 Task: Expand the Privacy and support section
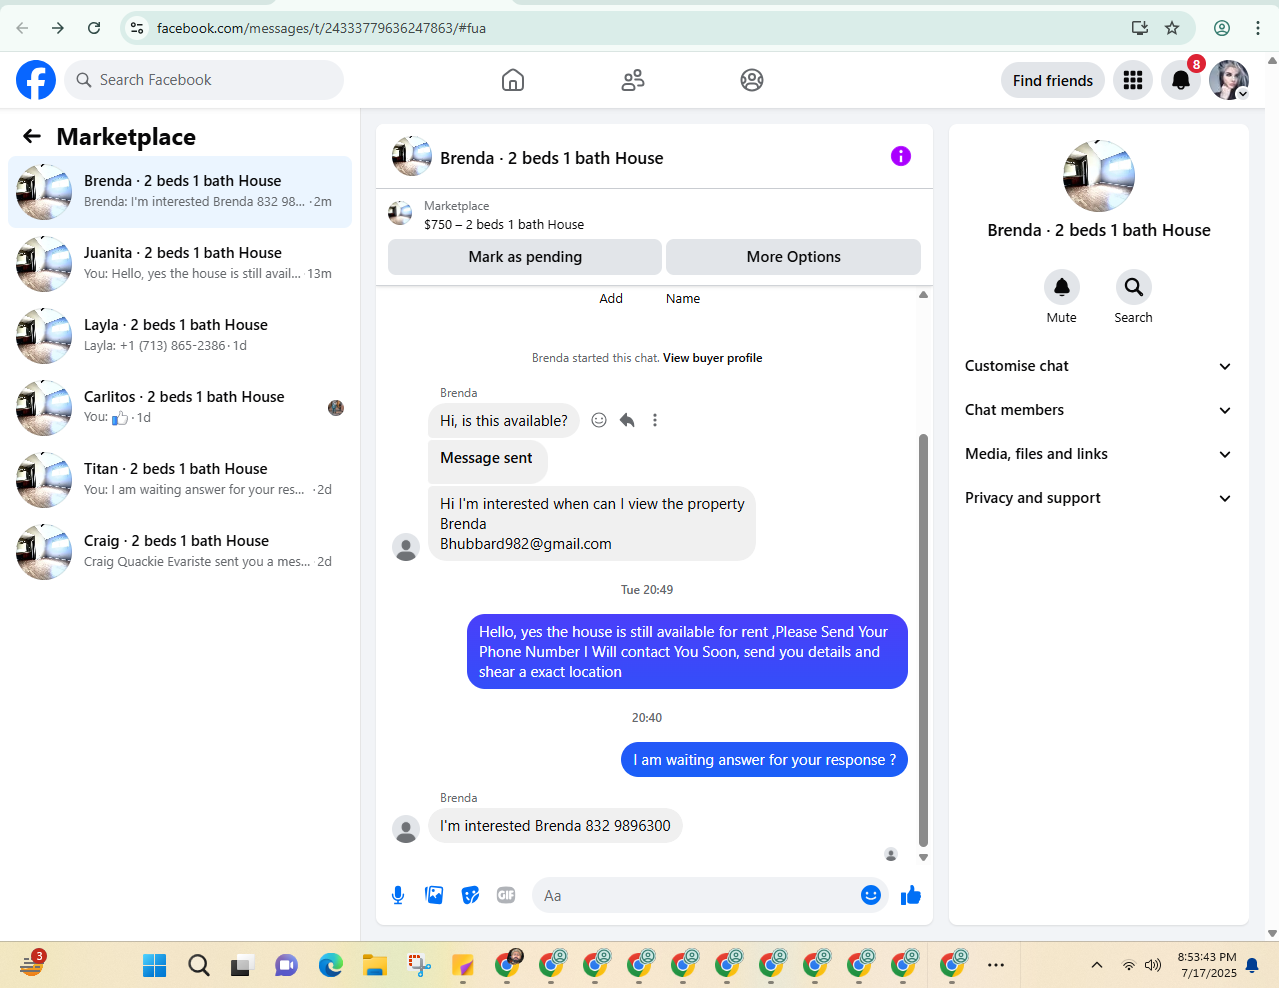[1098, 498]
